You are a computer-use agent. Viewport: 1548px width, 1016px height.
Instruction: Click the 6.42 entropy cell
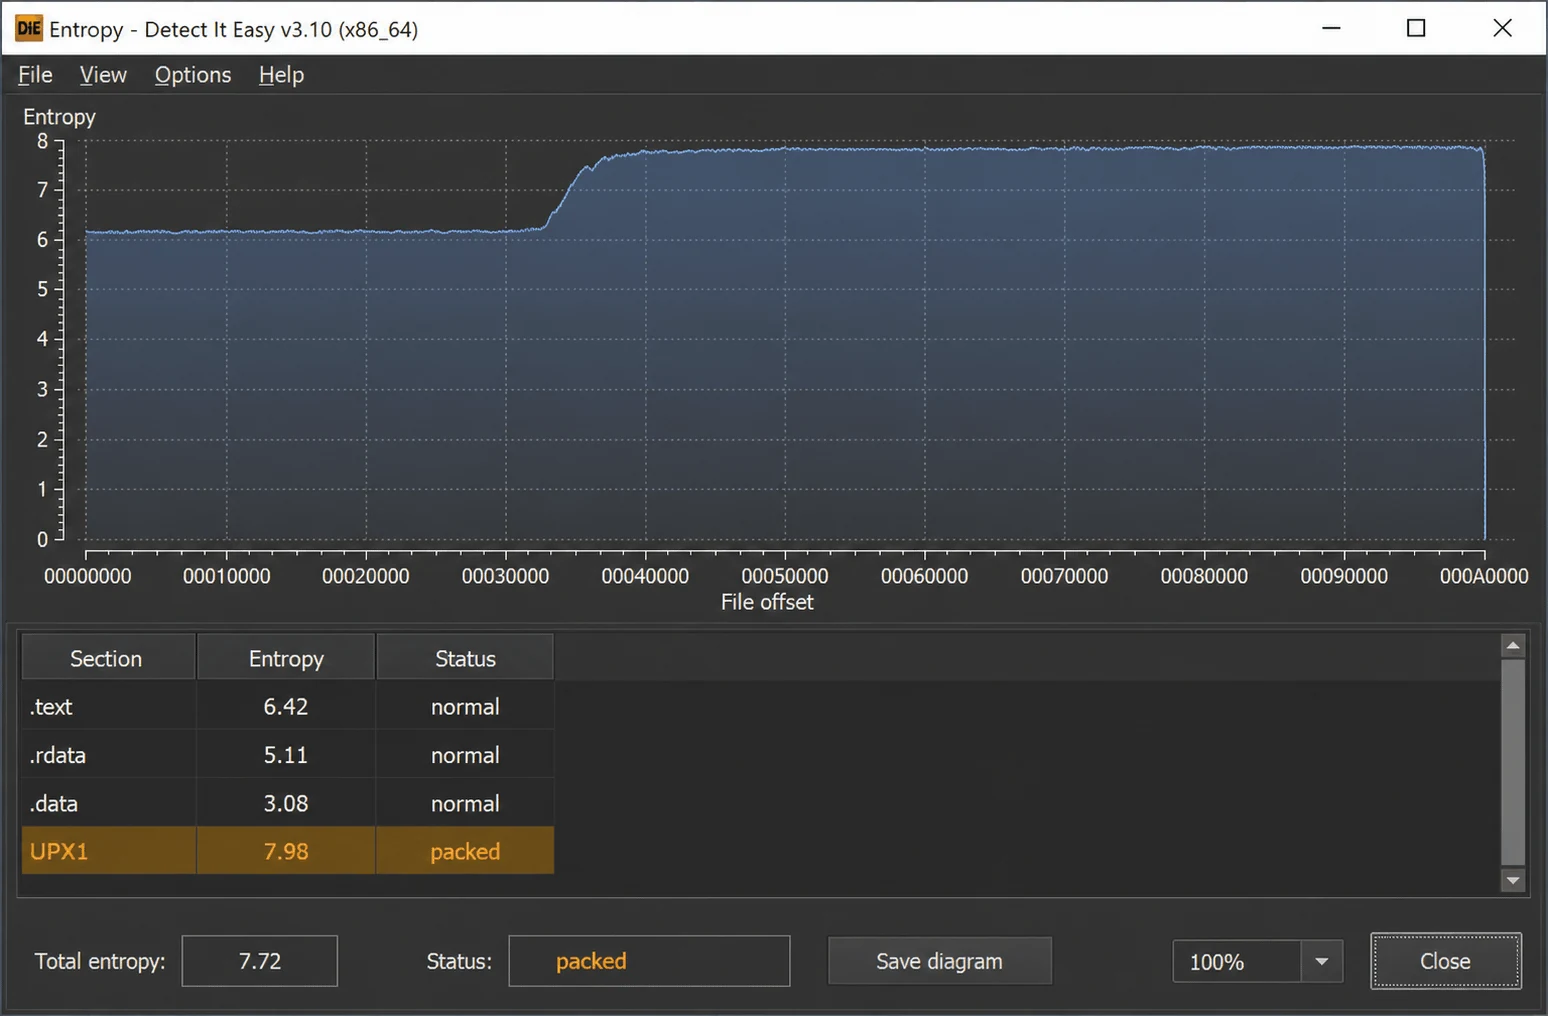point(286,706)
